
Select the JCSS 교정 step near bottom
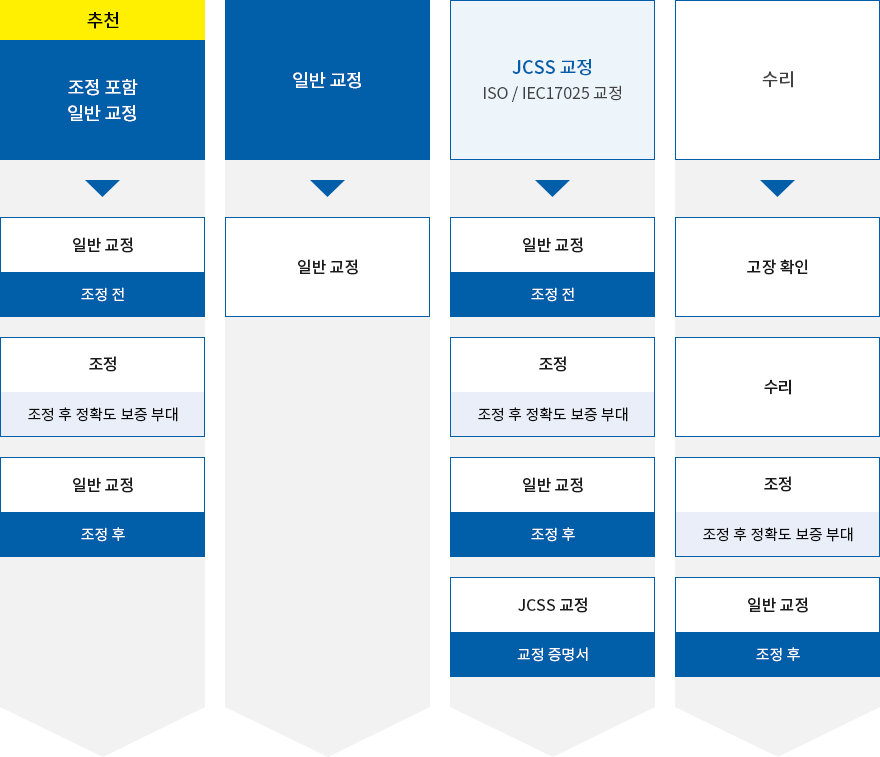(552, 605)
